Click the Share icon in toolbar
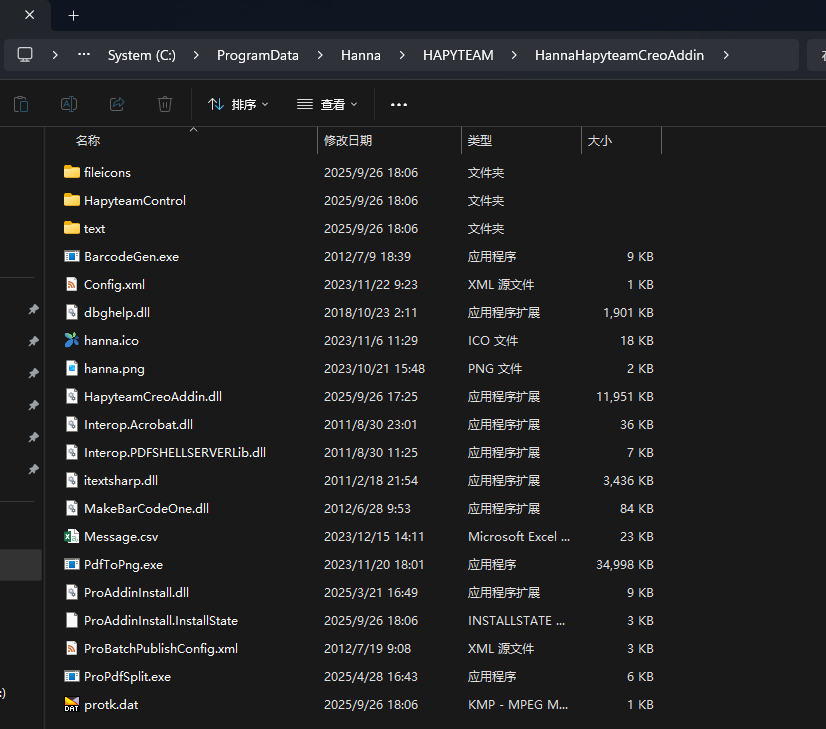Viewport: 826px width, 729px height. click(x=117, y=104)
